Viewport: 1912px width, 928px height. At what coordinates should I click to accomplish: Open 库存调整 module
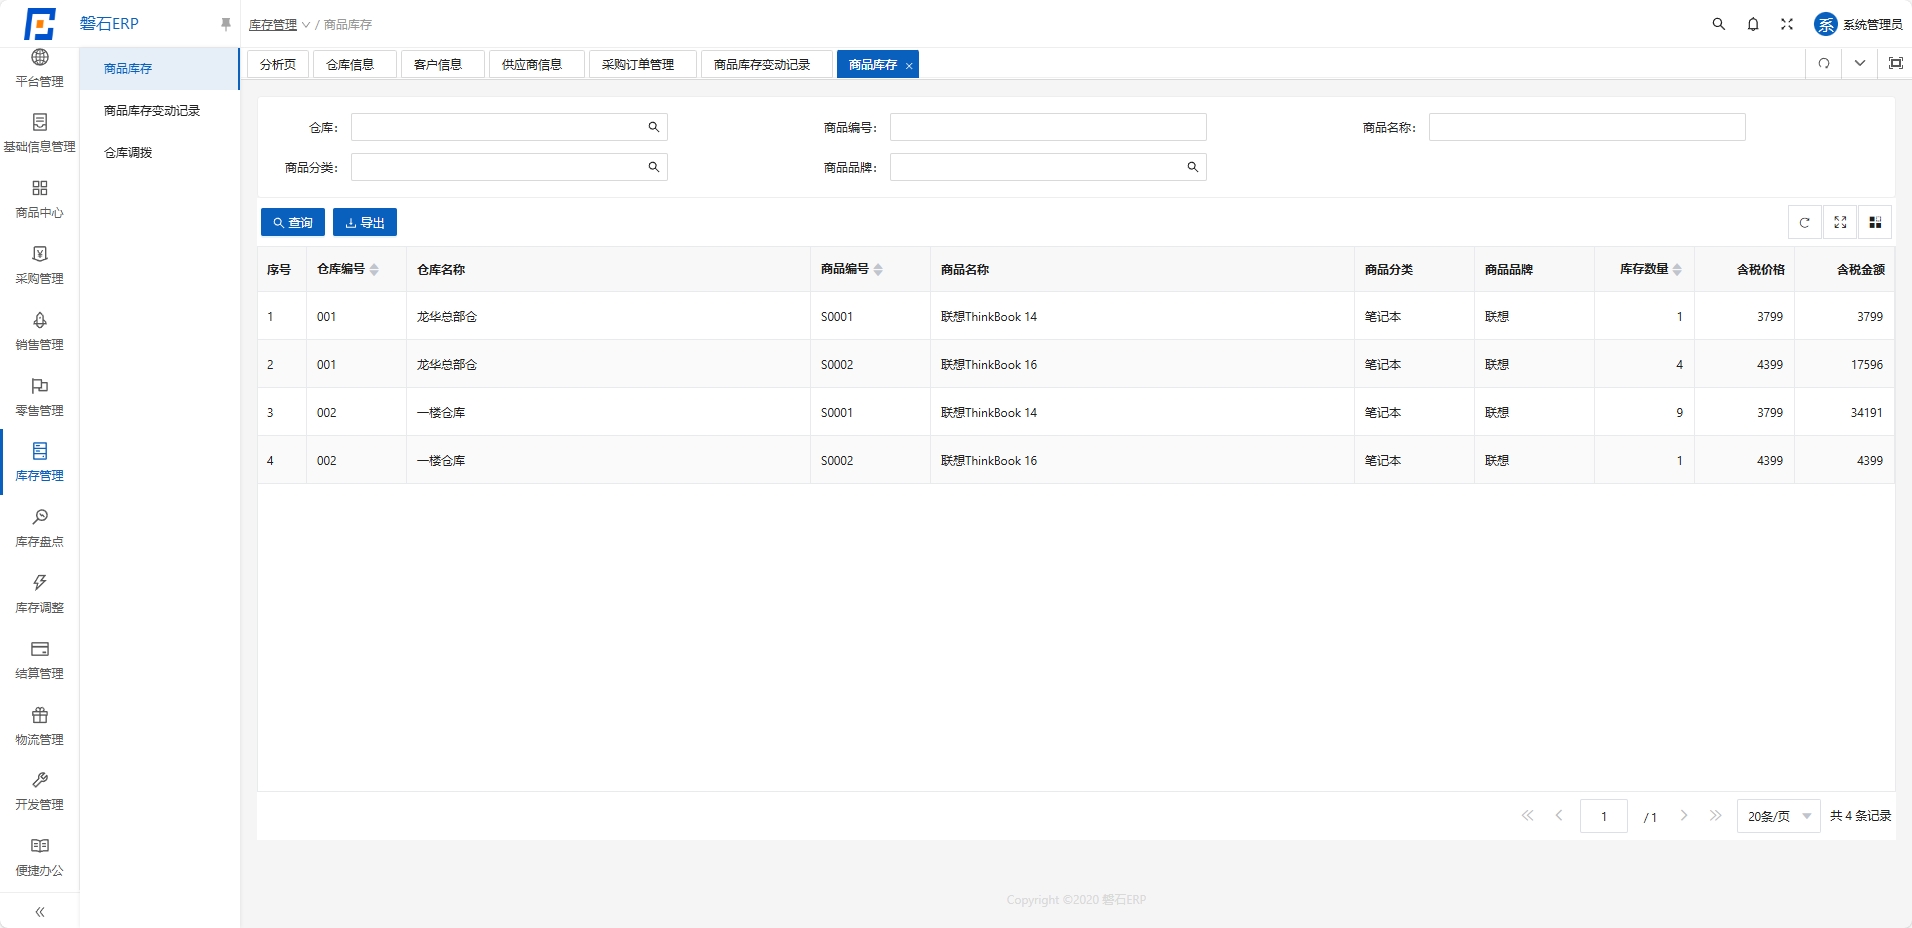click(x=40, y=595)
